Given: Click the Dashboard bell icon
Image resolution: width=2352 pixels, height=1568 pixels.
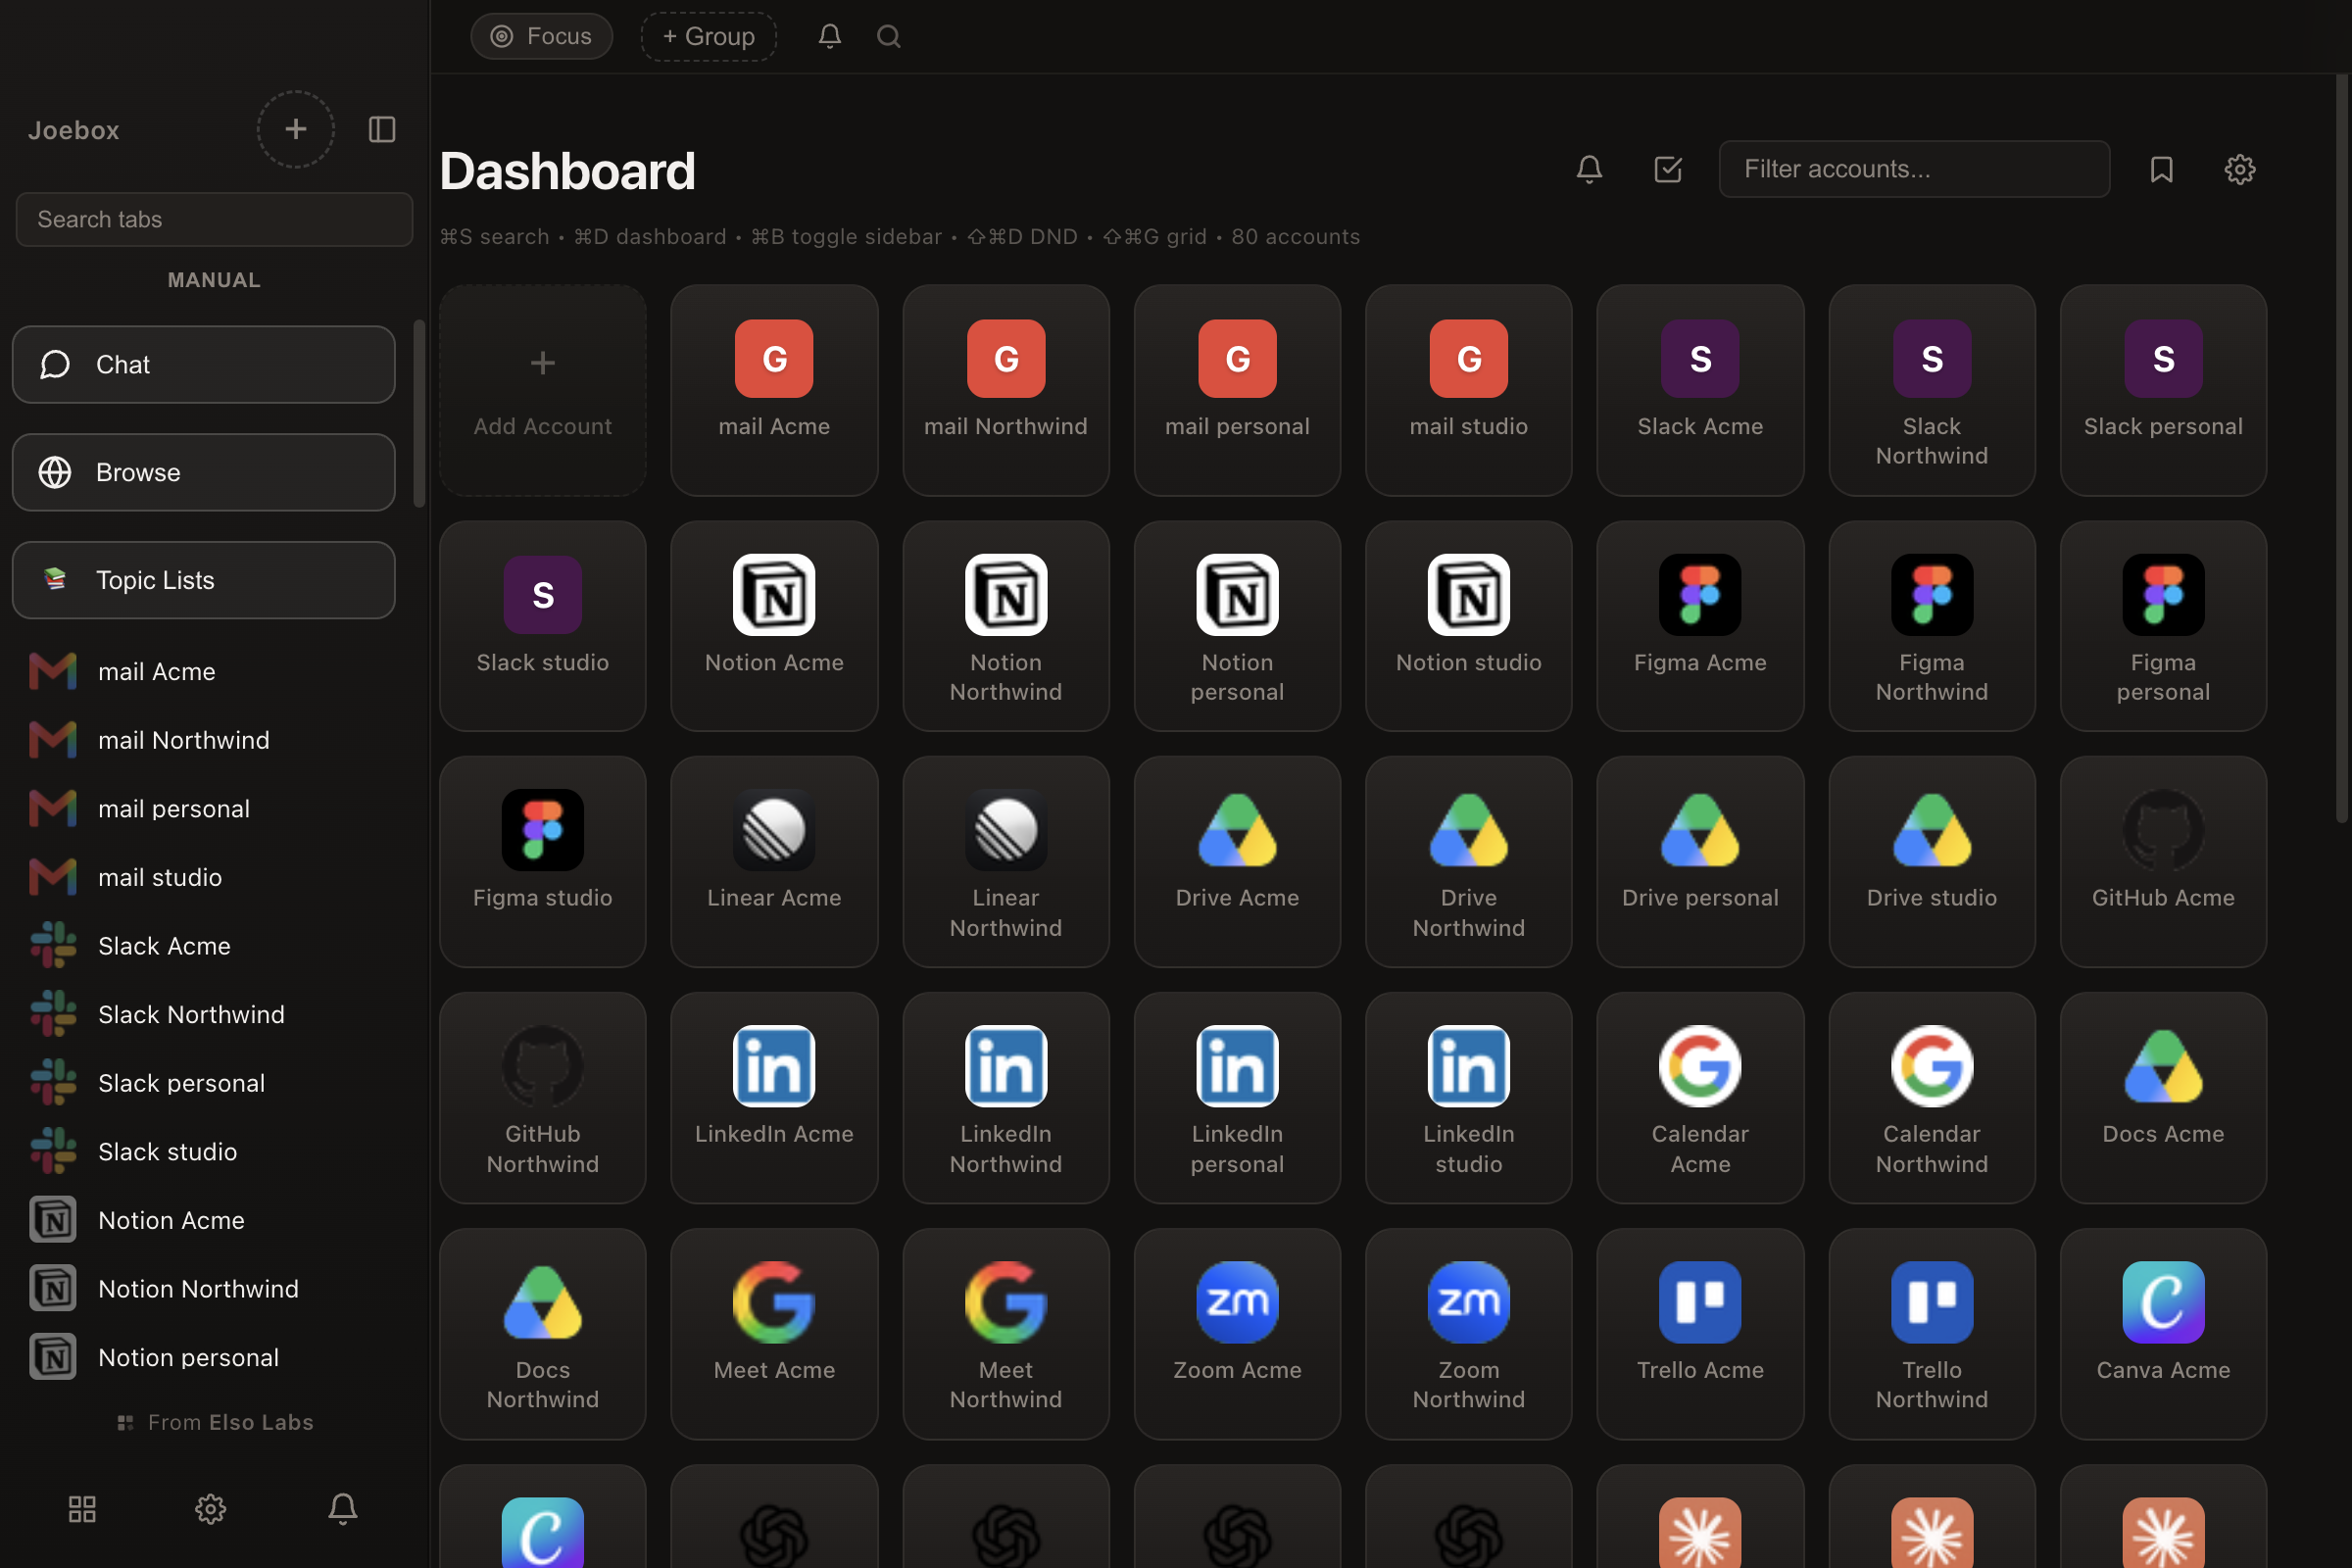Looking at the screenshot, I should [1589, 169].
